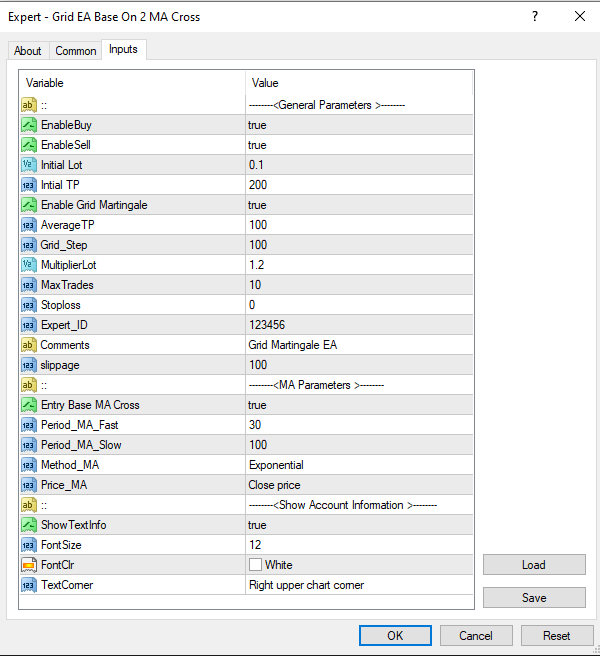Click the double-type icon beside MultiplierLot
This screenshot has width=600, height=656.
click(x=29, y=265)
